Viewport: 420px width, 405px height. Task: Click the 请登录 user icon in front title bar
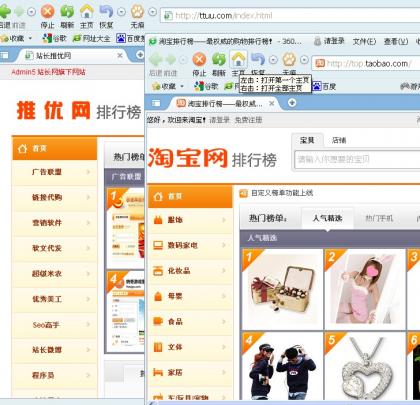(318, 41)
